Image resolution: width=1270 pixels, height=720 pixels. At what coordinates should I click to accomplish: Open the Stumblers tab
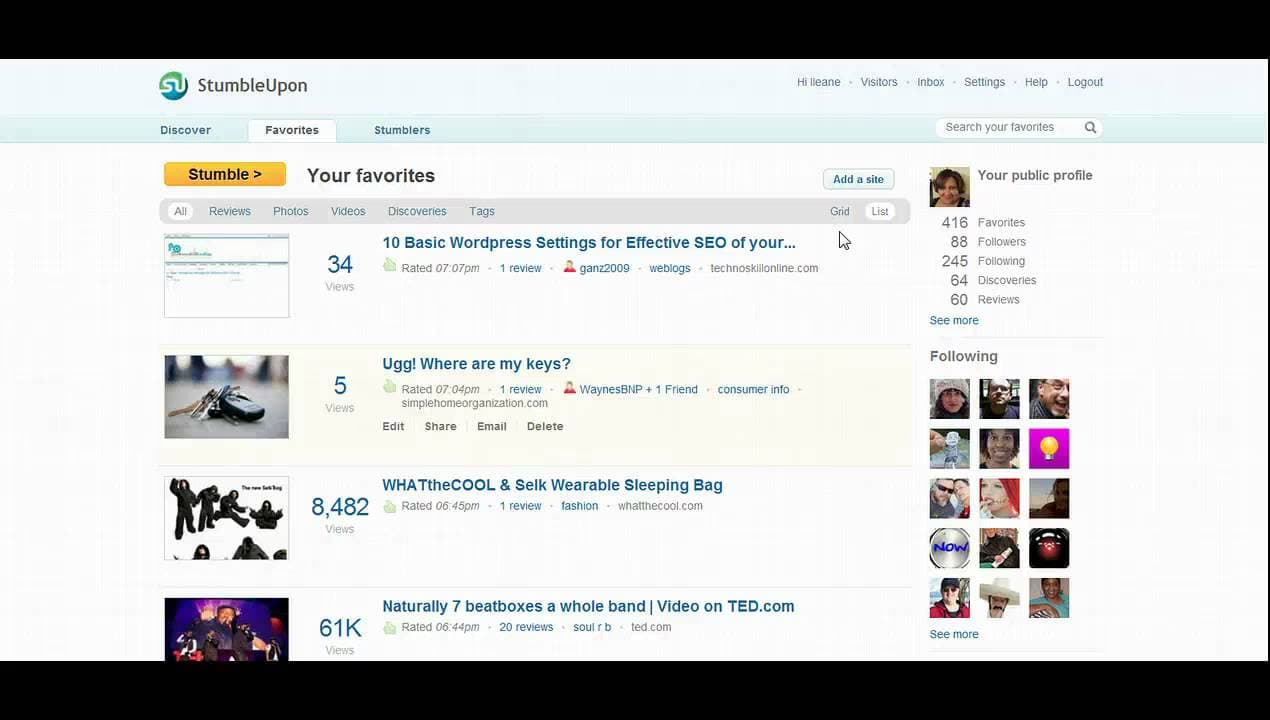tap(402, 130)
